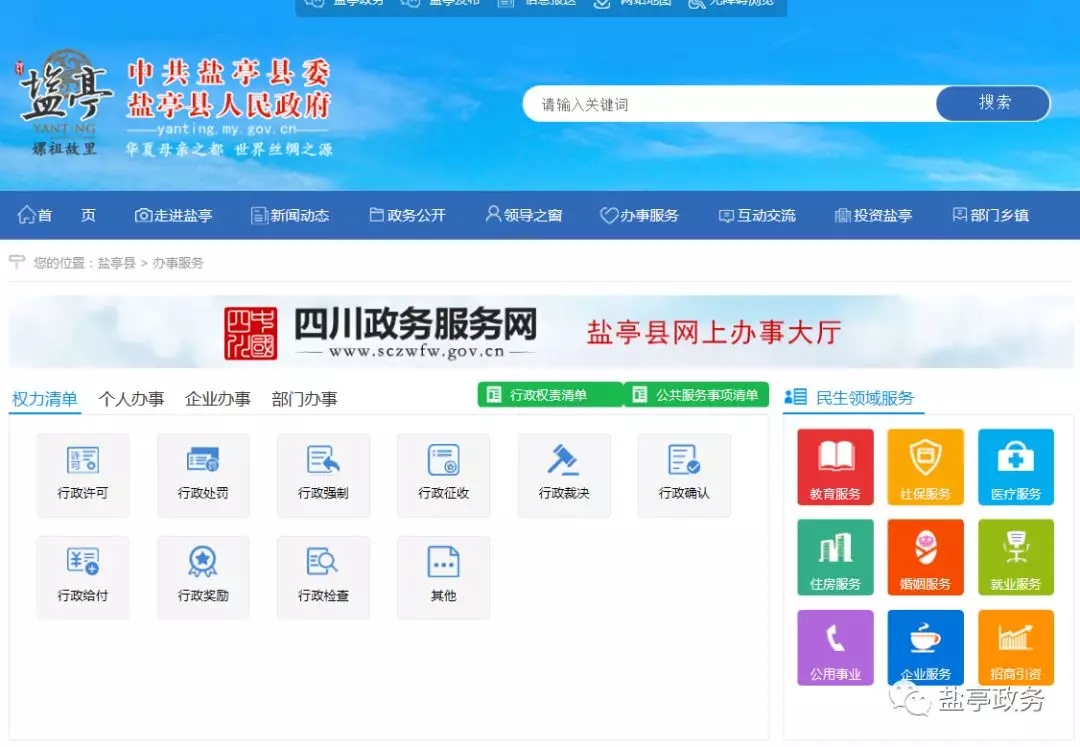
Task: Click 办事服务 in the breadcrumb trail
Action: pyautogui.click(x=178, y=263)
